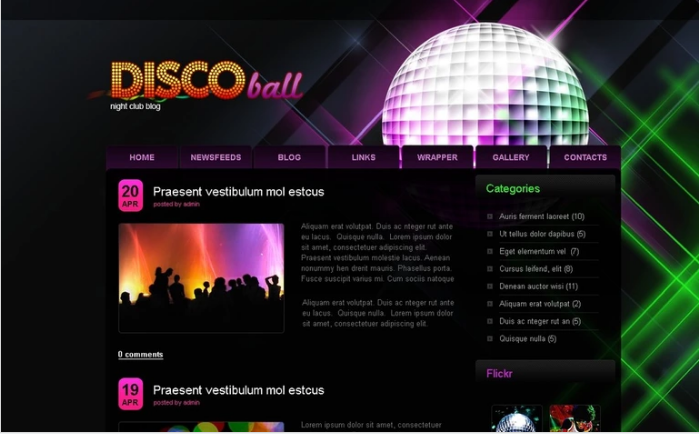Viewport: 699px width, 434px height.
Task: Switch to the GALLERY tab
Action: tap(511, 157)
